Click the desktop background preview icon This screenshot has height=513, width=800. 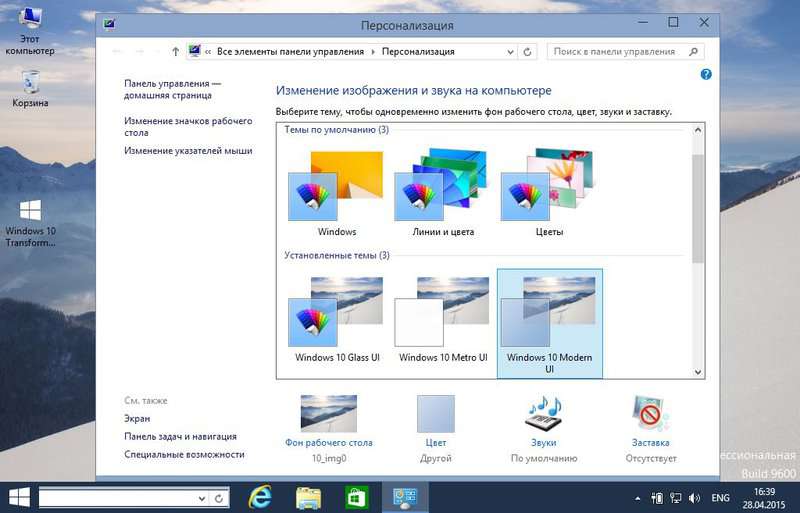click(329, 413)
